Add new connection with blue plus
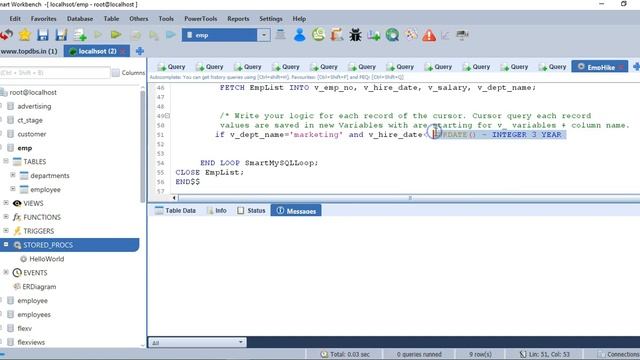Viewport: 640px width, 360px height. pos(140,51)
